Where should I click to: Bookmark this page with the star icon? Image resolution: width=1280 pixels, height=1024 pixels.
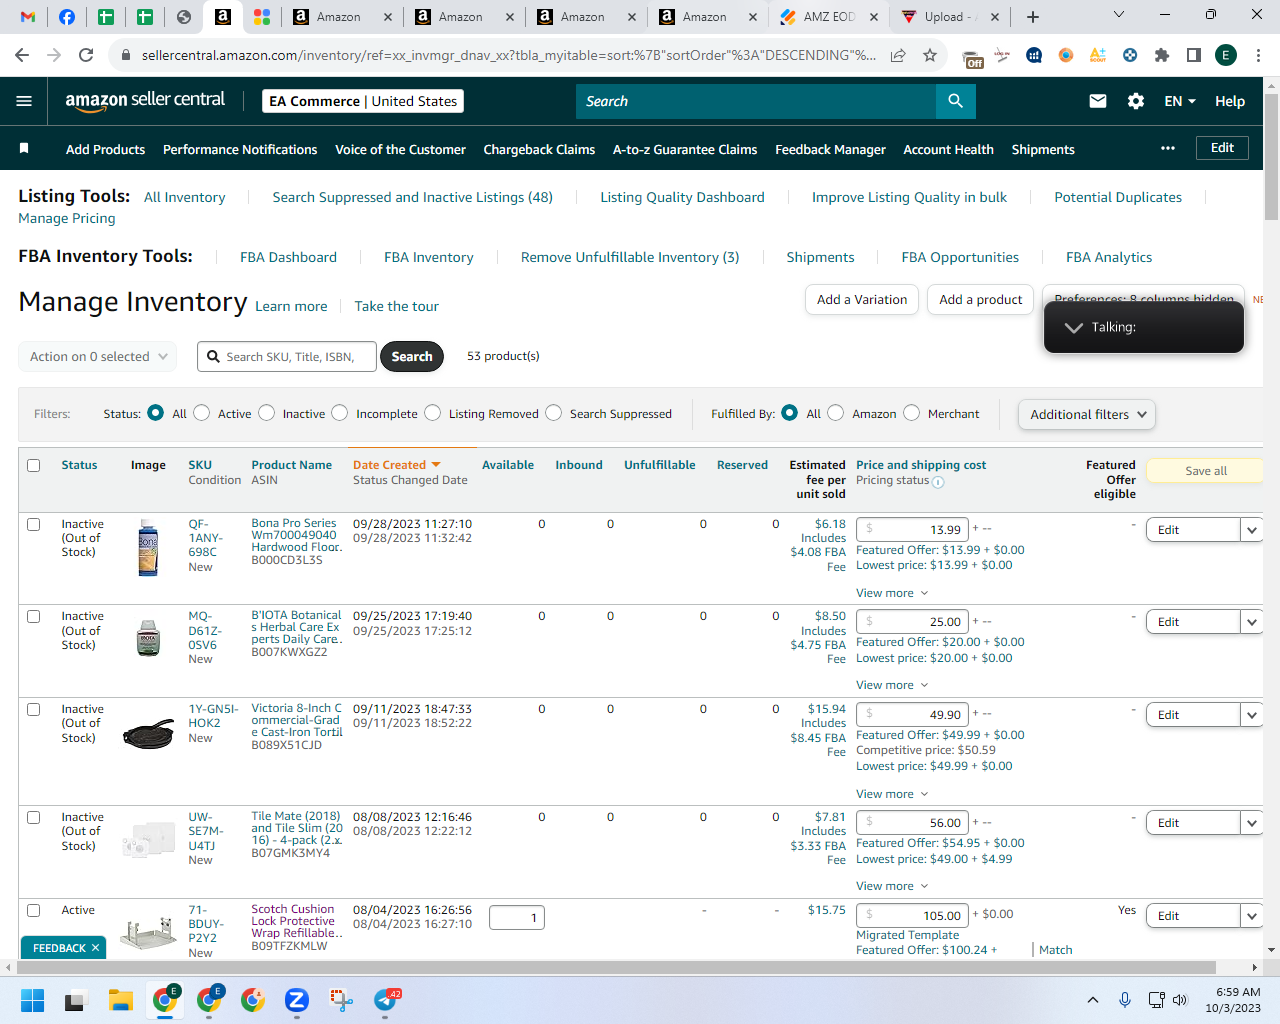930,55
